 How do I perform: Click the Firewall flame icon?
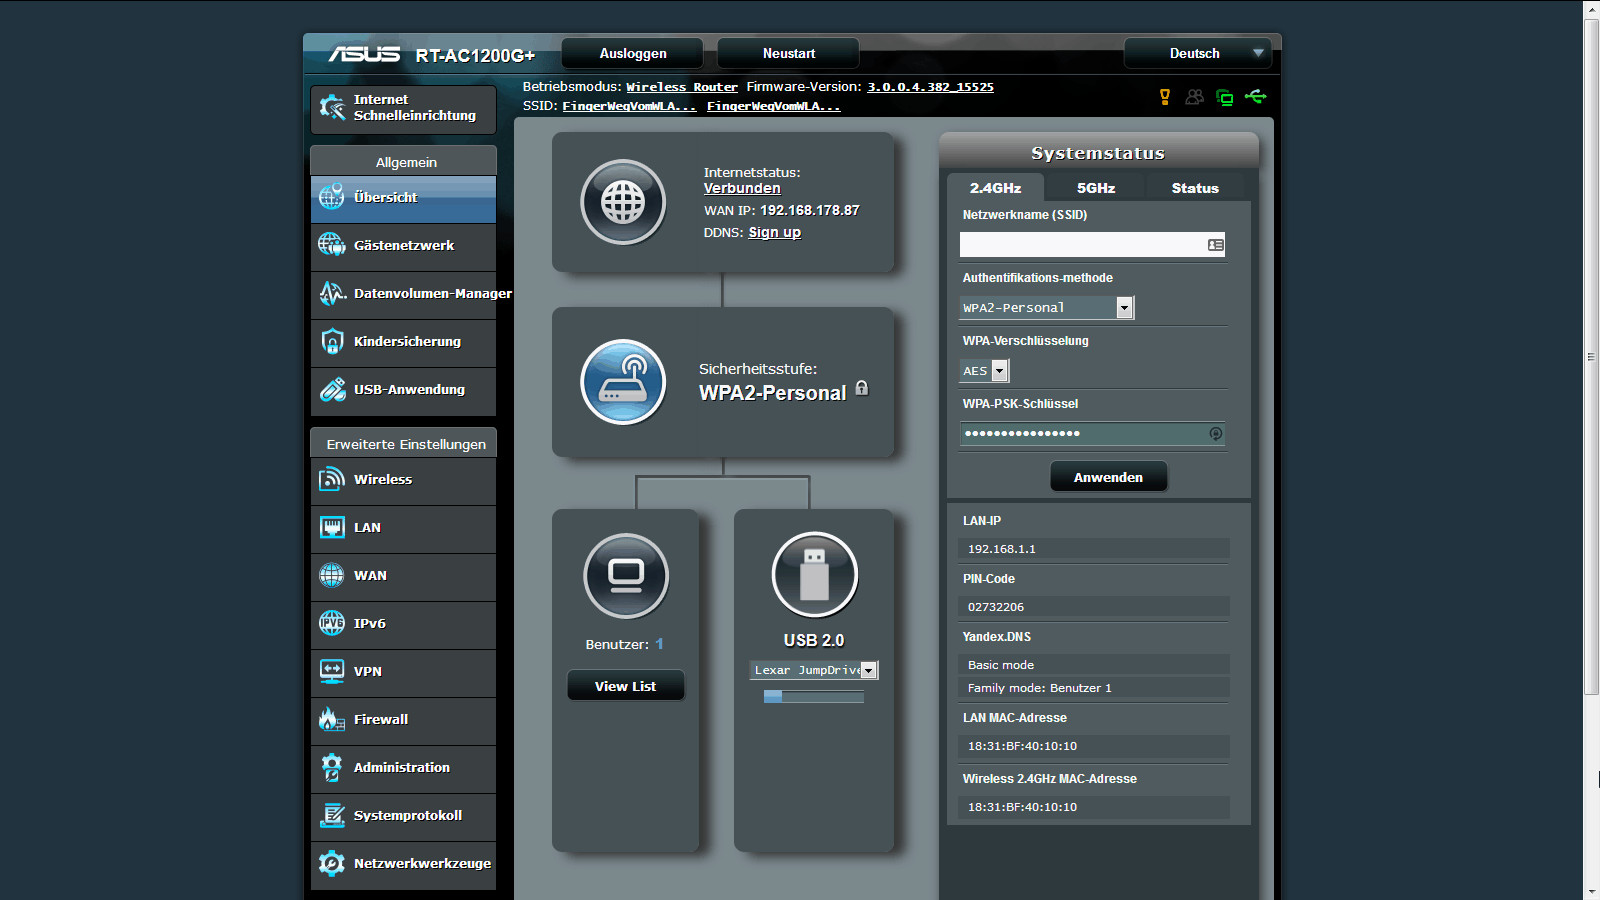coord(332,720)
